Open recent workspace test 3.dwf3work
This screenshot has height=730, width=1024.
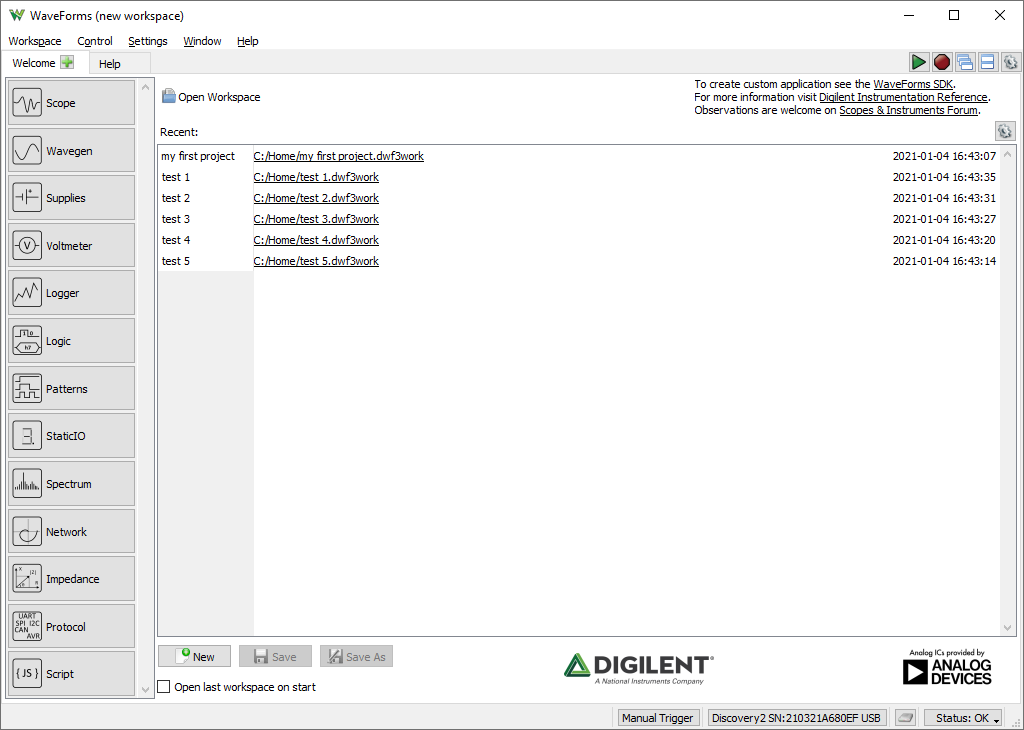[x=316, y=219]
